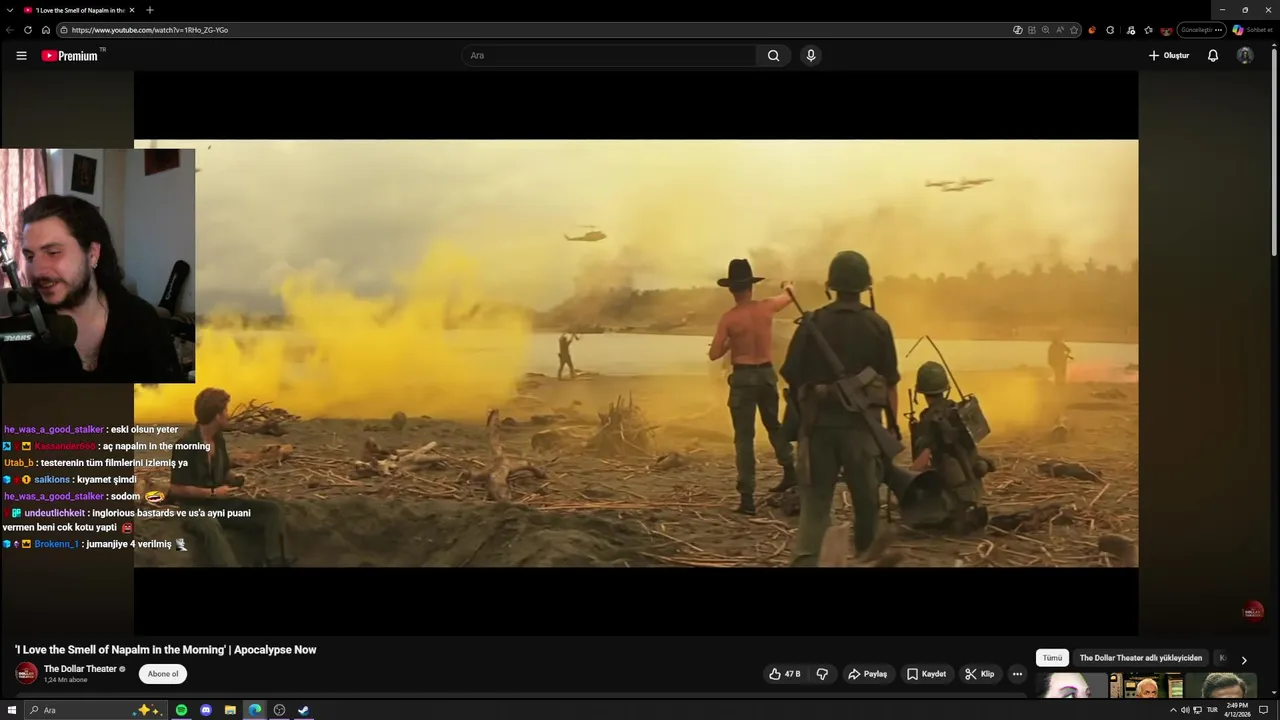Image resolution: width=1280 pixels, height=720 pixels.
Task: Open browser home page icon
Action: click(45, 30)
